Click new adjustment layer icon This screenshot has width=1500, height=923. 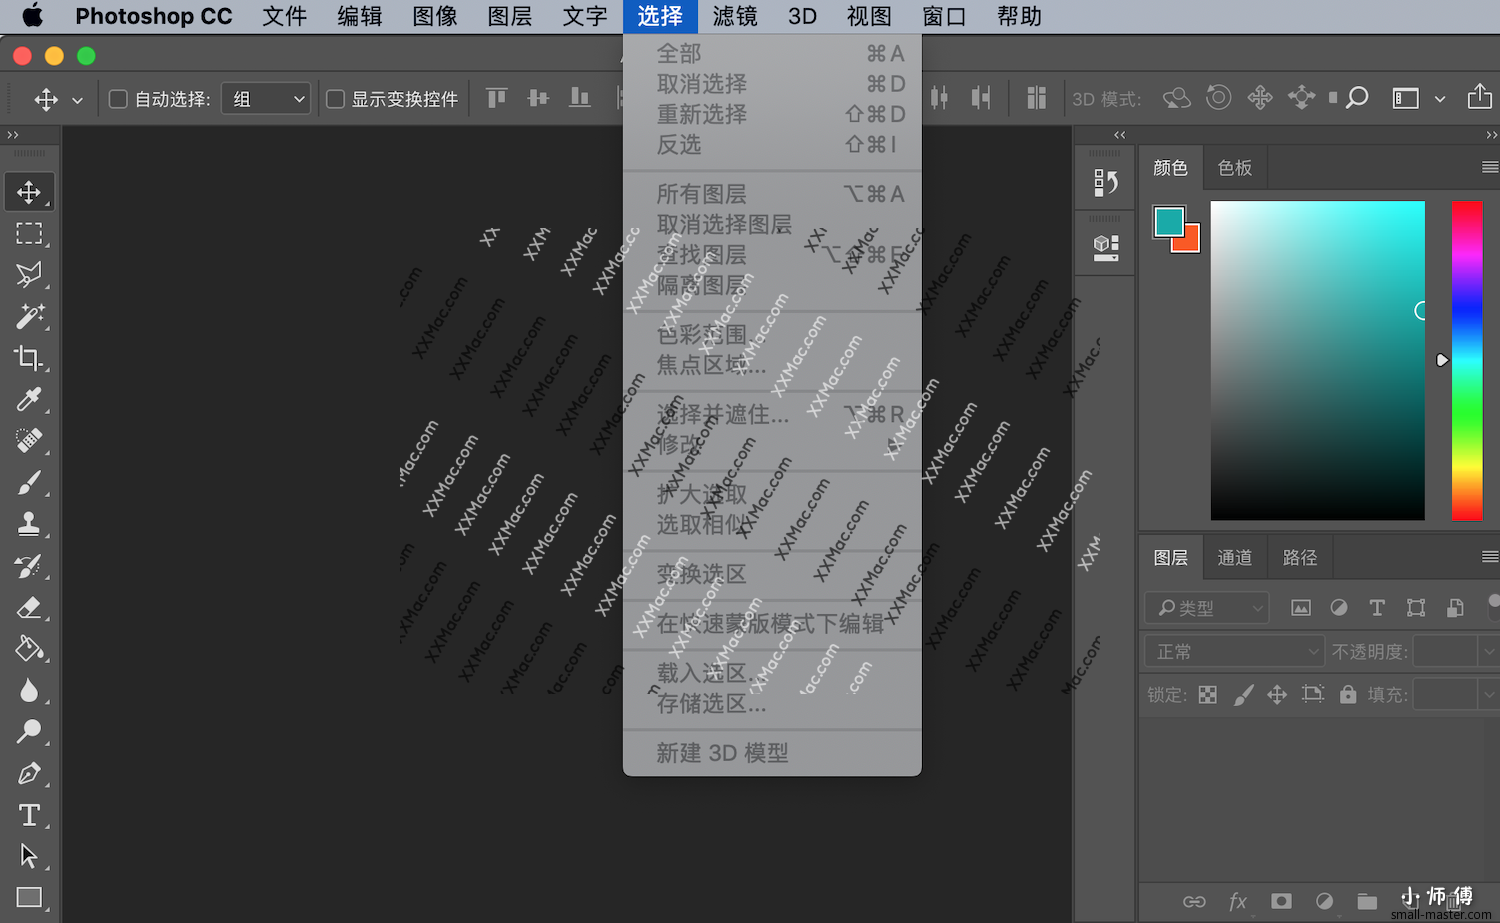[x=1324, y=901]
